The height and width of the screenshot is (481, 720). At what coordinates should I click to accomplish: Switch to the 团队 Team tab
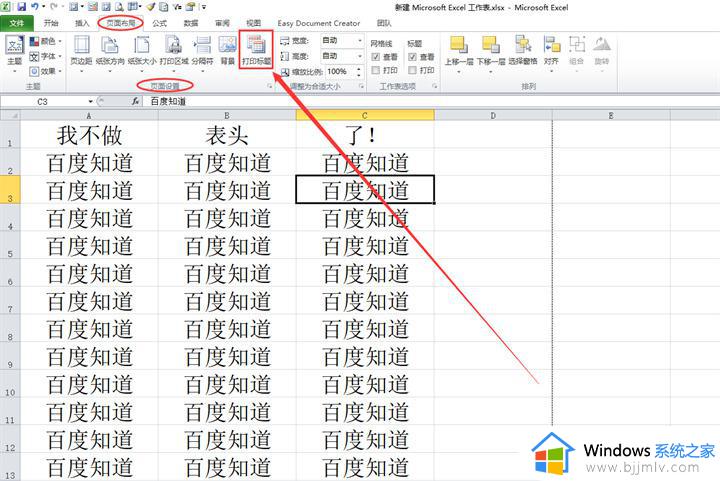tap(384, 23)
